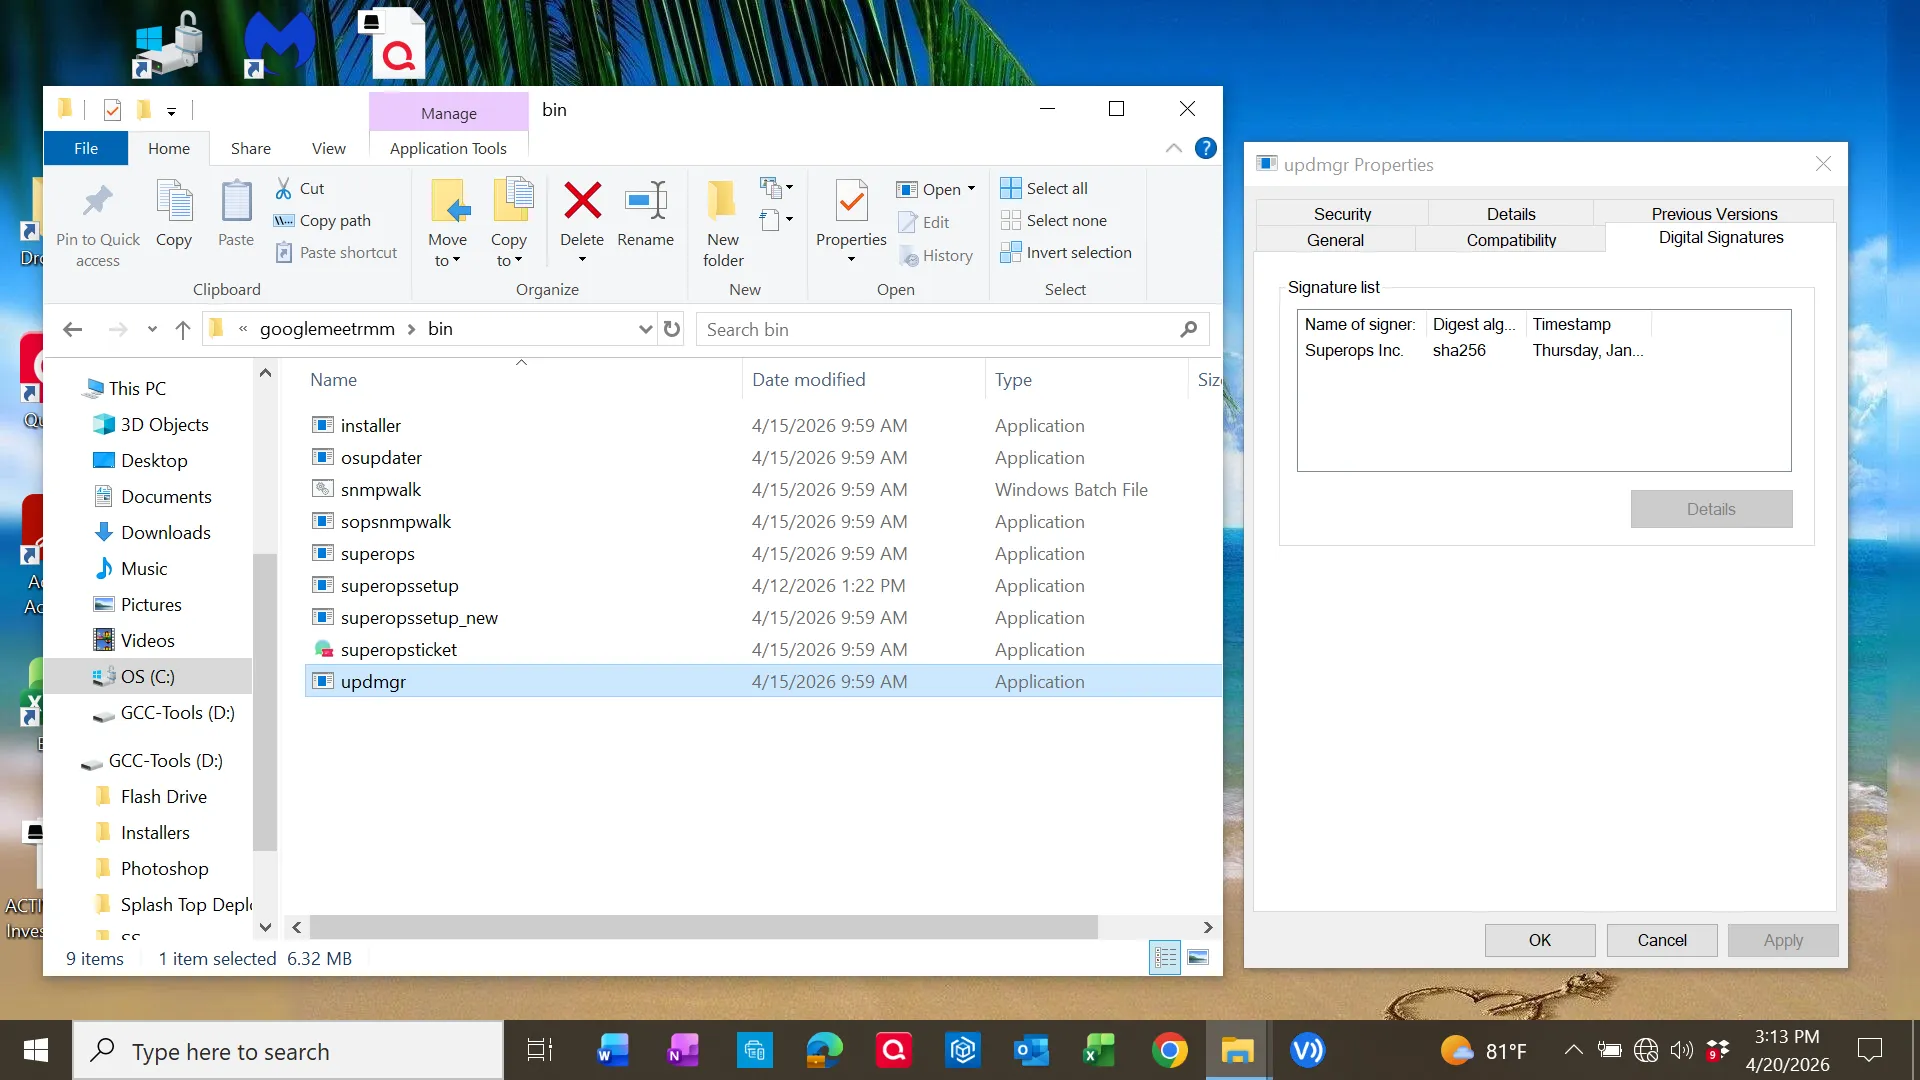1920x1080 pixels.
Task: Select the Copy icon in the ribbon
Action: 174,213
